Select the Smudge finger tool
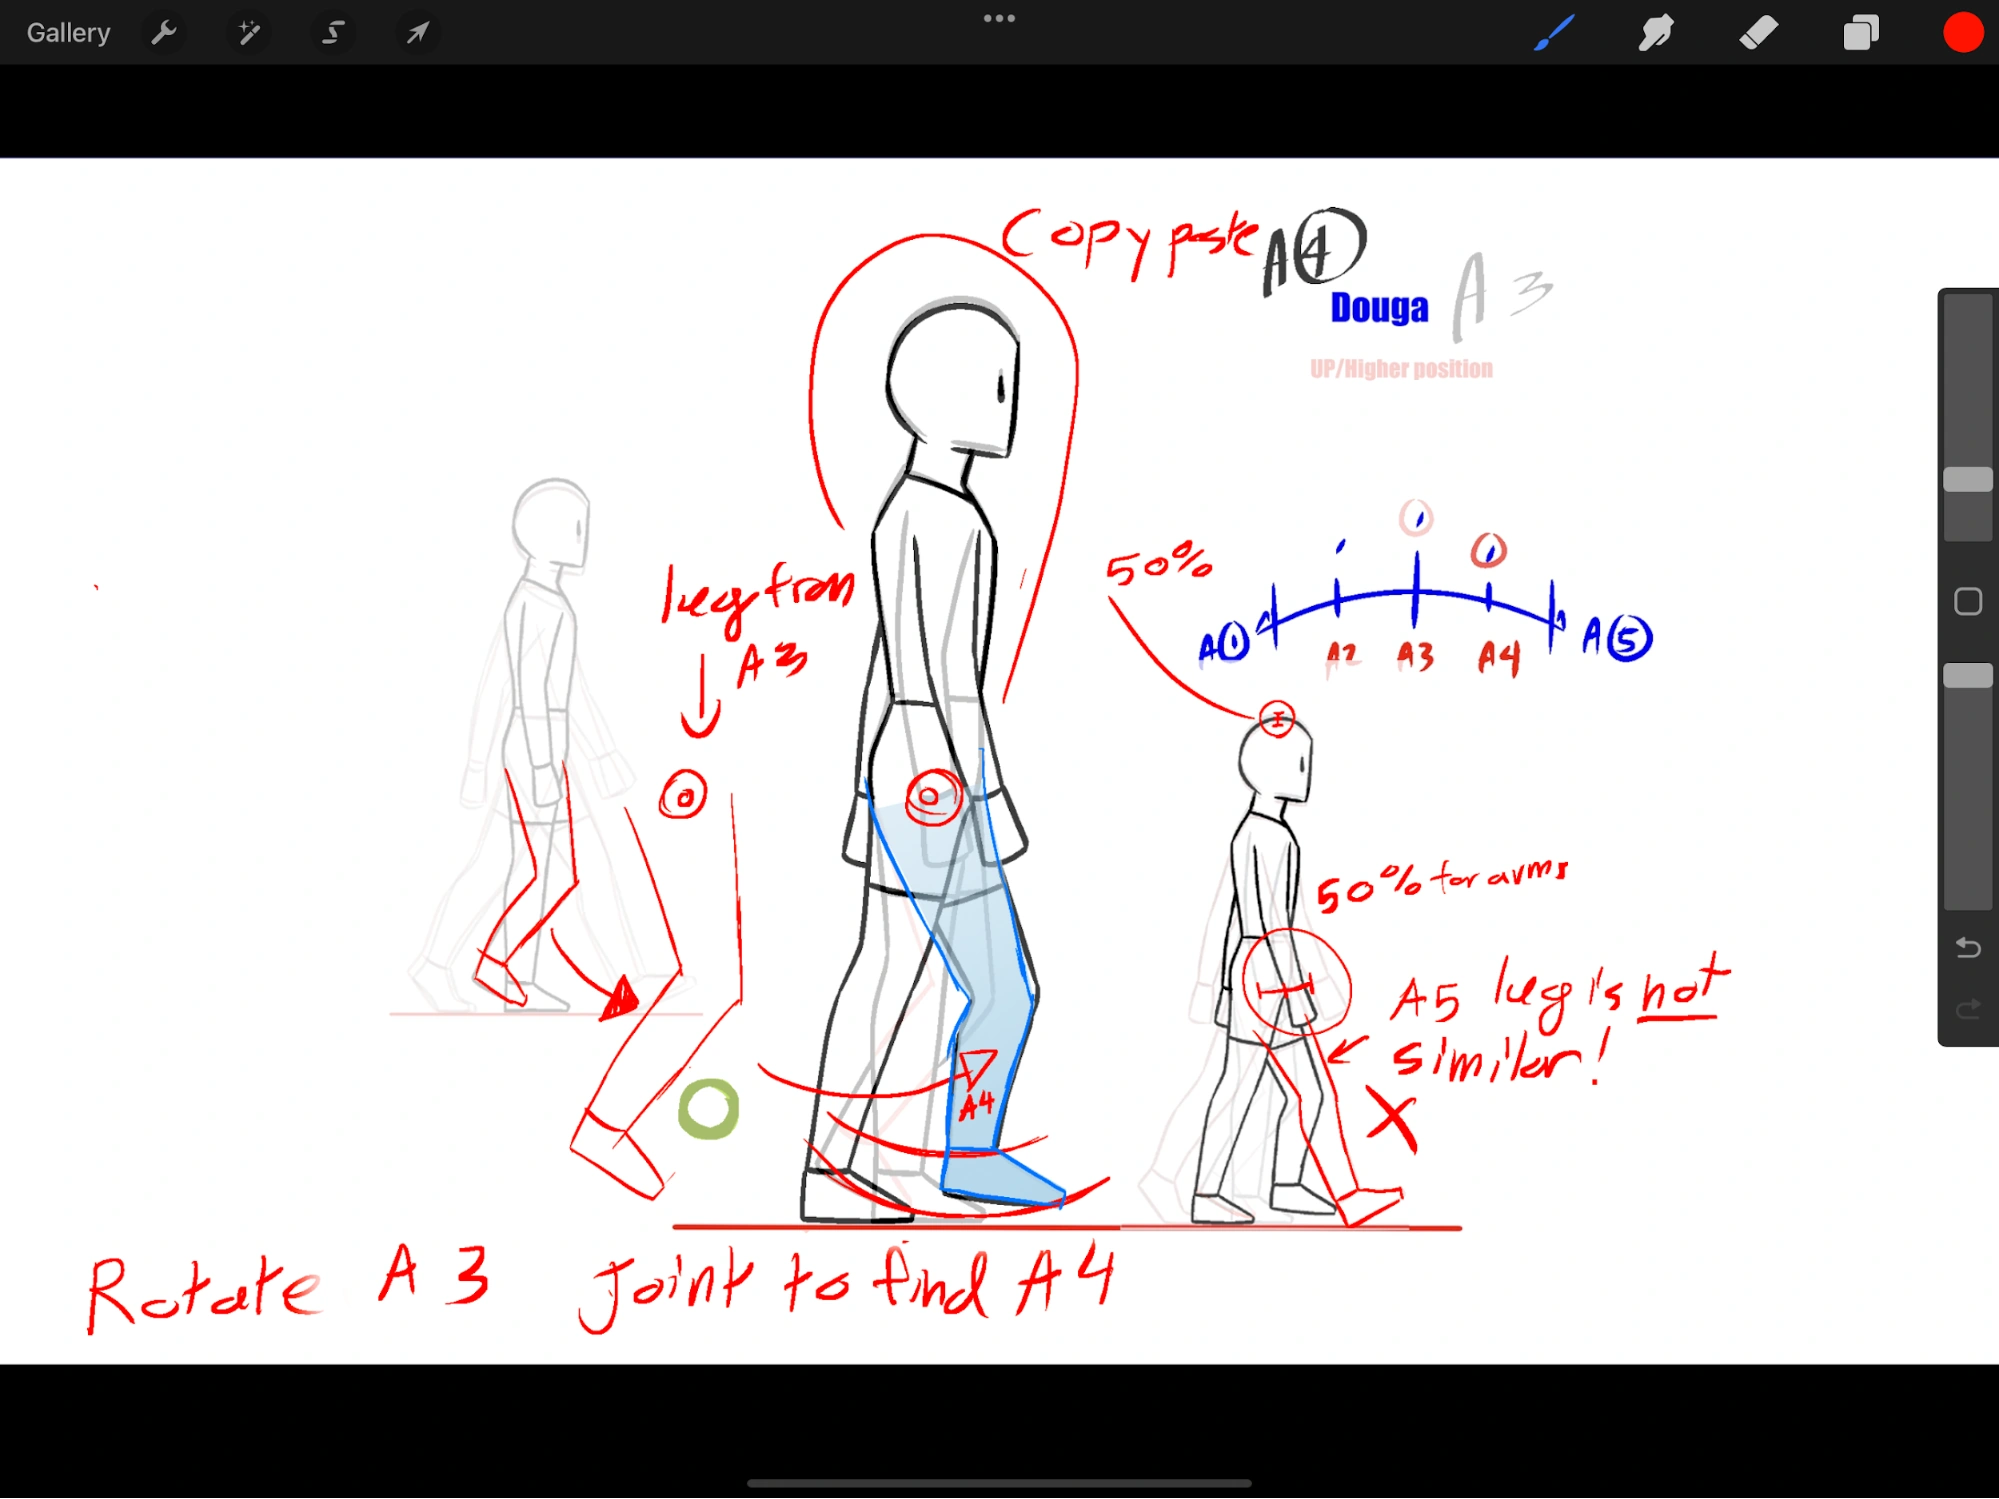Viewport: 1999px width, 1499px height. click(1656, 33)
